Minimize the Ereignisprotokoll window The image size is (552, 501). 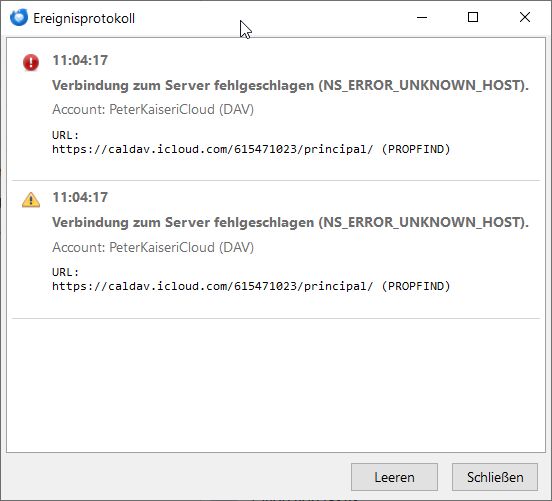[x=422, y=17]
